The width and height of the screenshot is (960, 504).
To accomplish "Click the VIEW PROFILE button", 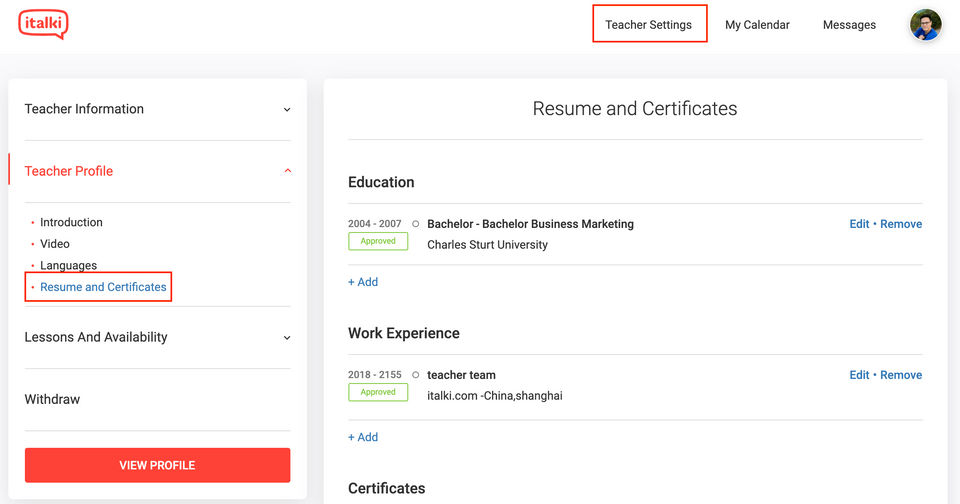I will click(157, 465).
